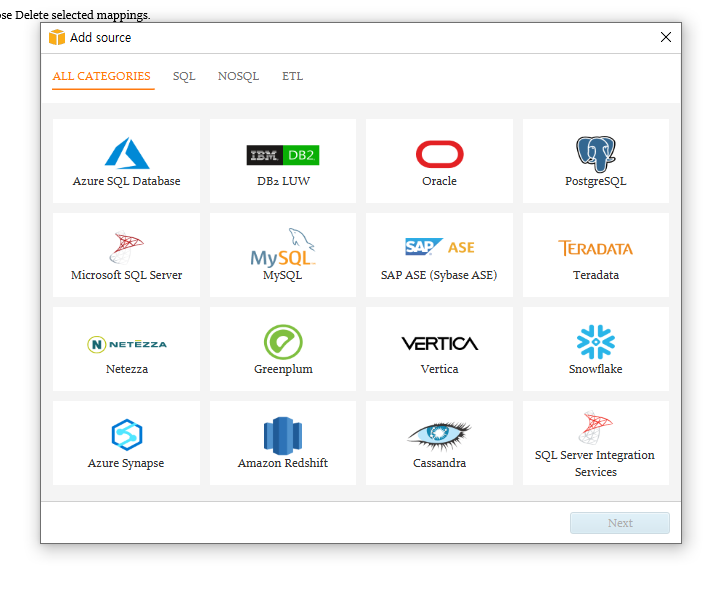Click the 'Snowflake' text label
Screen dimensions: 720x594
coord(596,370)
